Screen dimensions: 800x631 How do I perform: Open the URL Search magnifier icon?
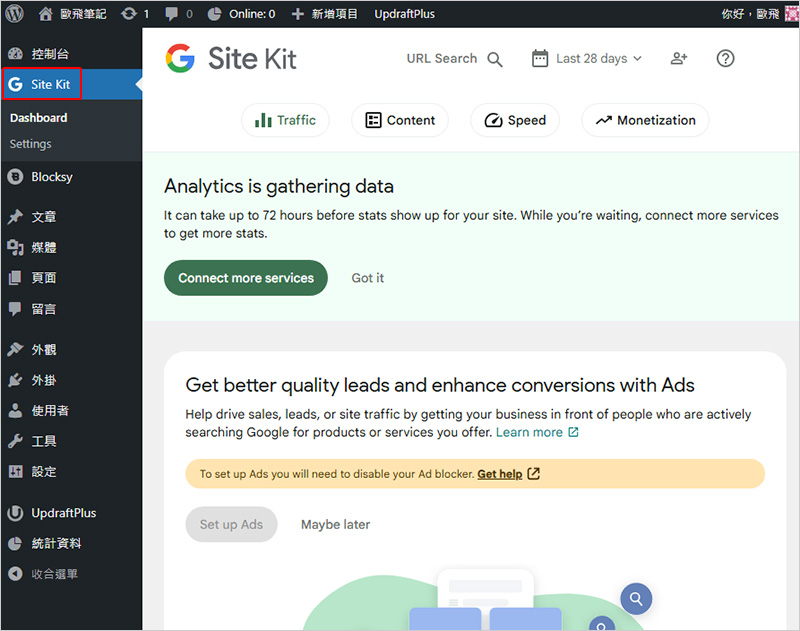[495, 59]
